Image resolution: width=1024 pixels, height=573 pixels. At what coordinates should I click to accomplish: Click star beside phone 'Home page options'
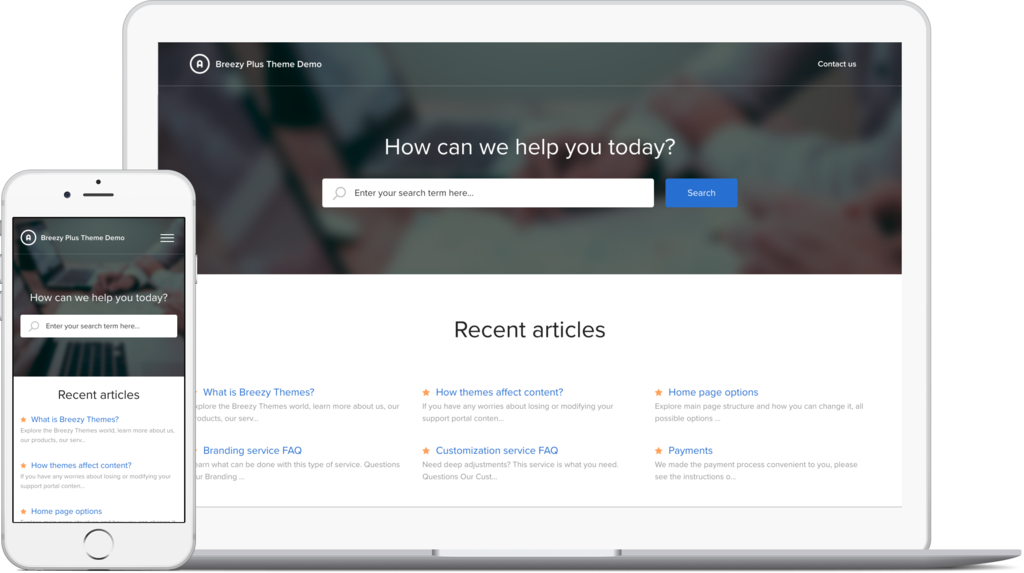[24, 512]
